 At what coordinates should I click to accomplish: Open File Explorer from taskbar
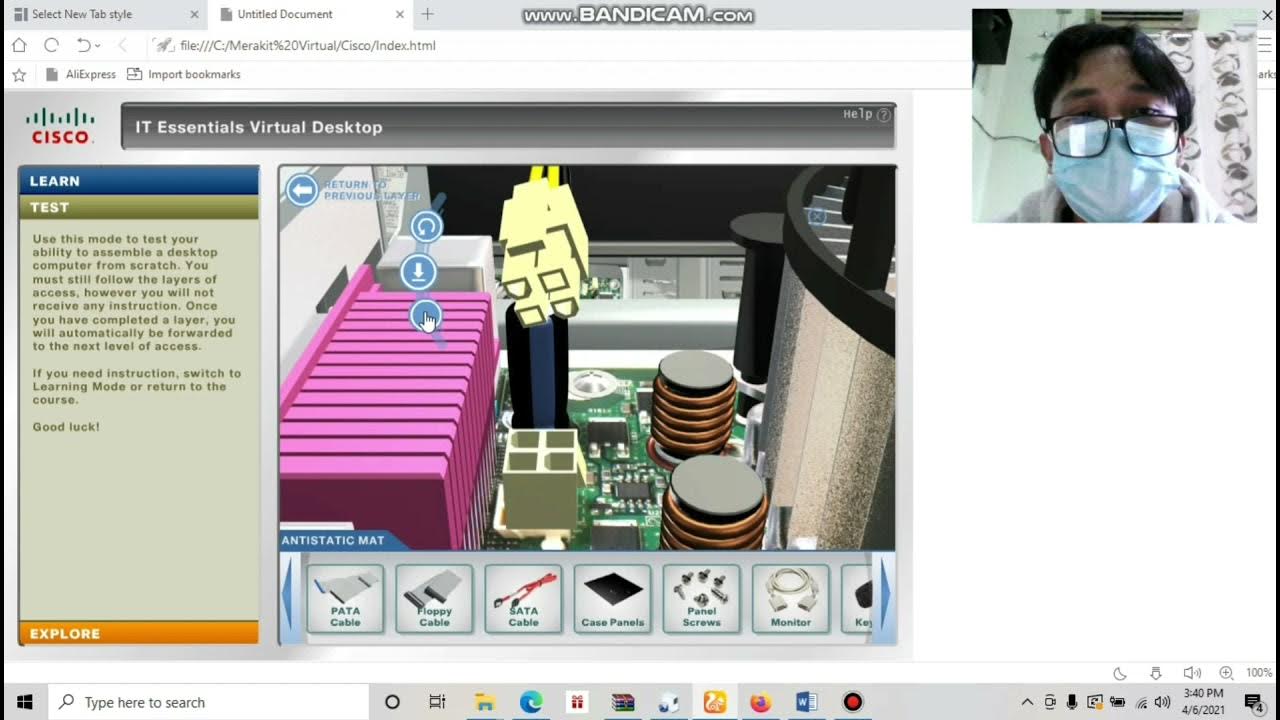coord(484,702)
